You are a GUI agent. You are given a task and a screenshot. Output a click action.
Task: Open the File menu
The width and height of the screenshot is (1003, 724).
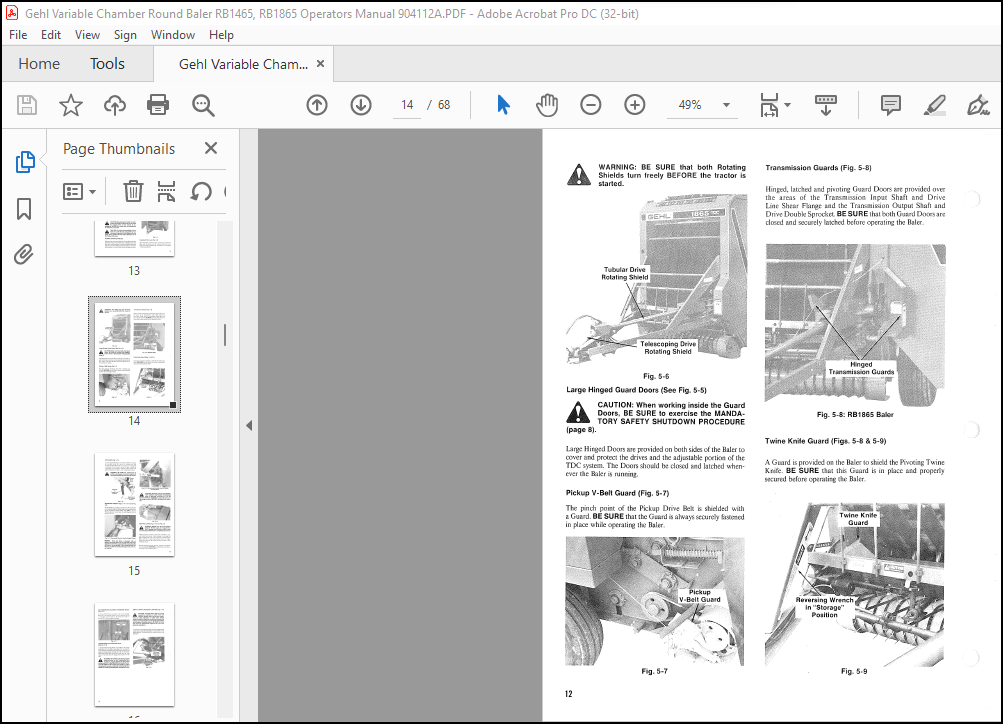18,35
